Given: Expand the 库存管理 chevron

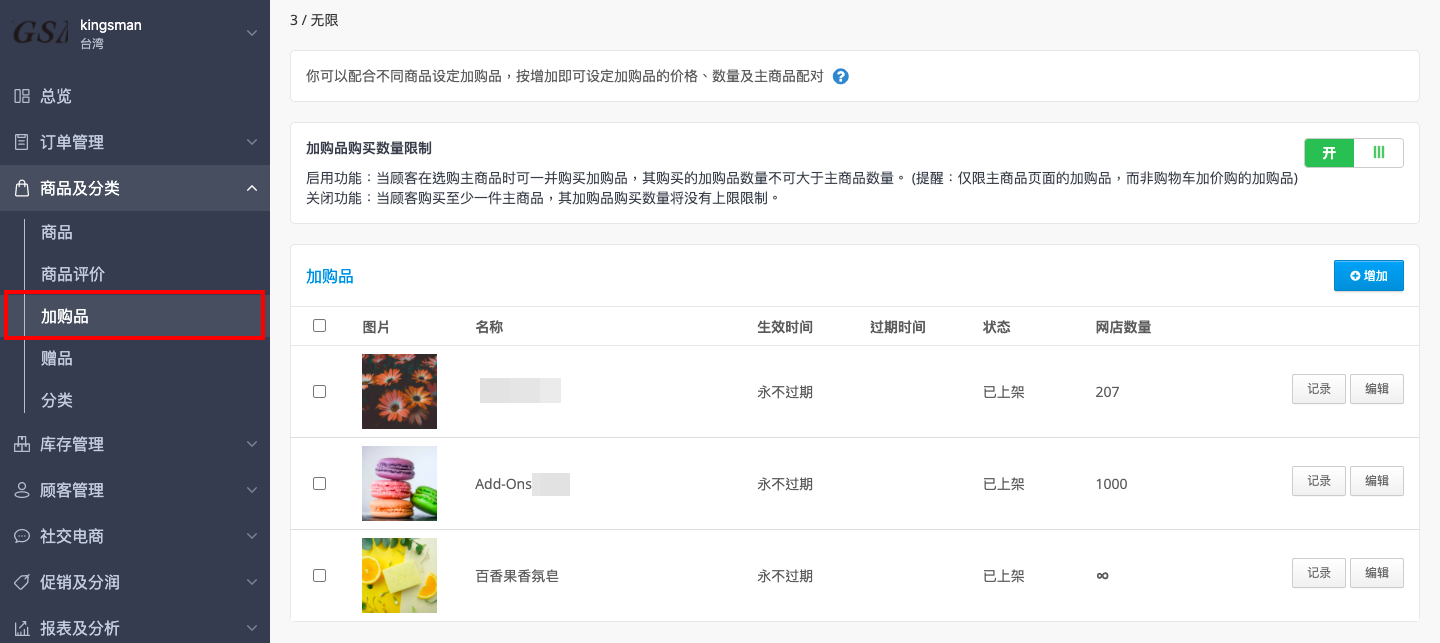Looking at the screenshot, I should tap(251, 444).
